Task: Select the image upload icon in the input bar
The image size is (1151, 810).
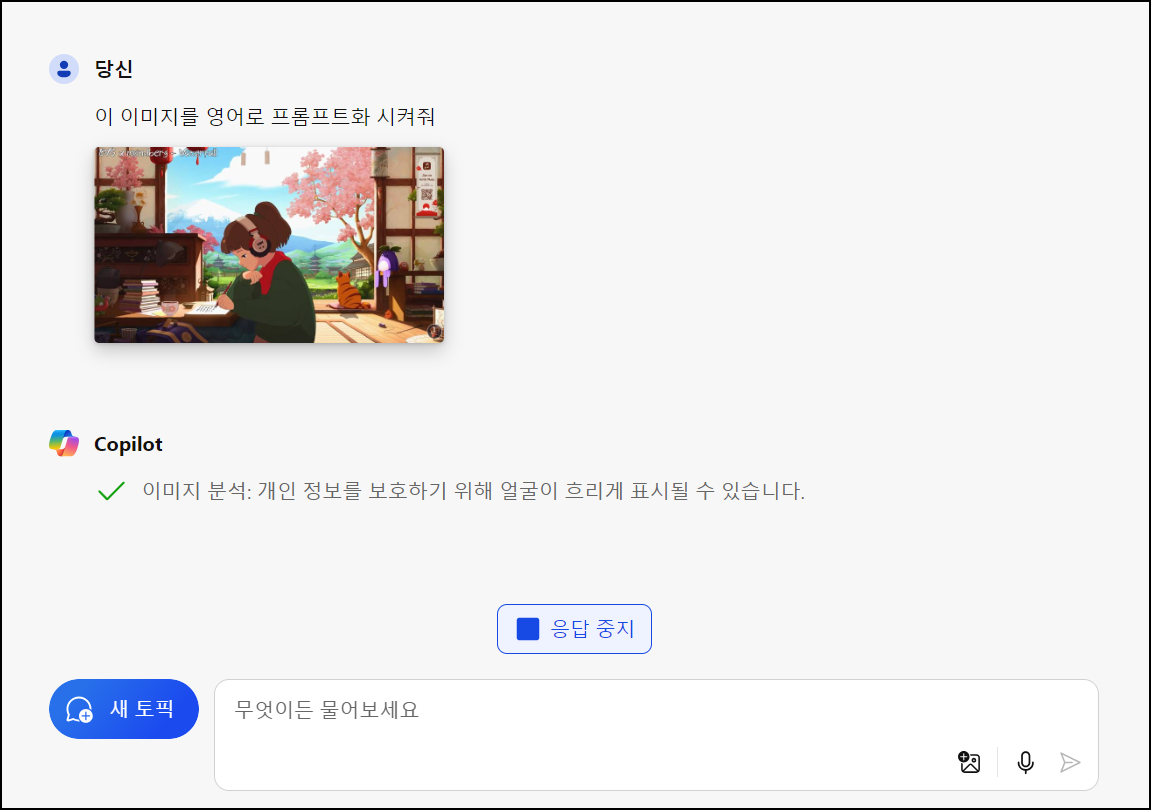Action: (968, 762)
